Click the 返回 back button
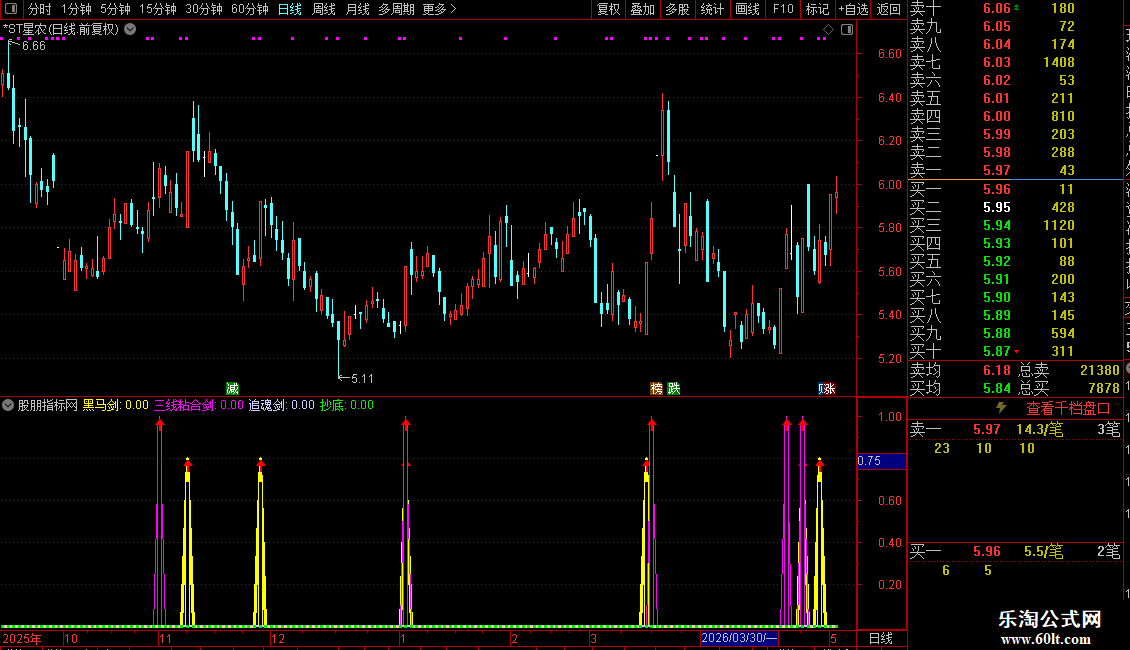This screenshot has height=650, width=1130. point(889,9)
